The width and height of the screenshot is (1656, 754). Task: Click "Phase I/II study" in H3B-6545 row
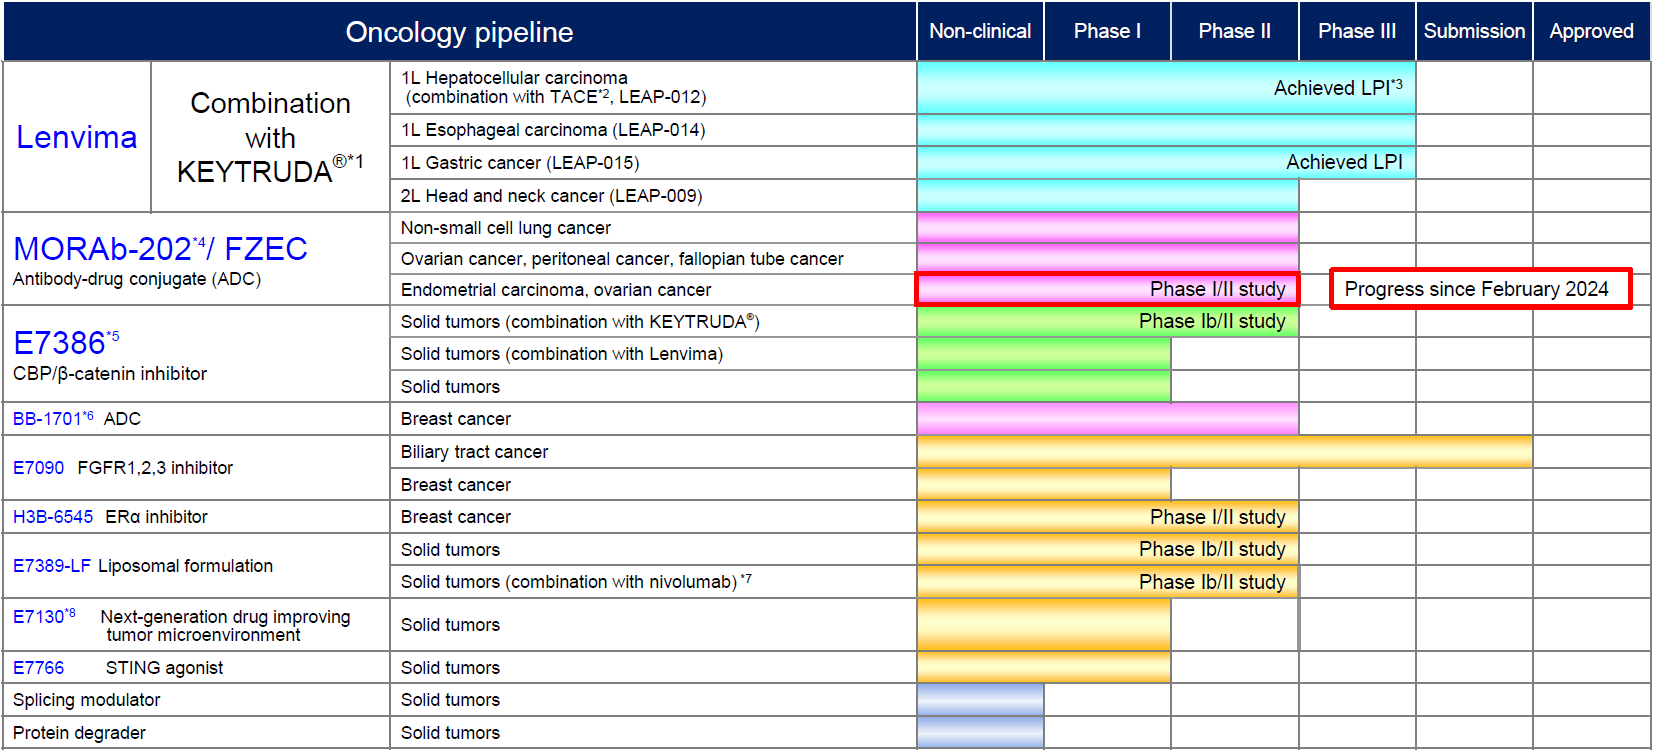(x=1217, y=517)
